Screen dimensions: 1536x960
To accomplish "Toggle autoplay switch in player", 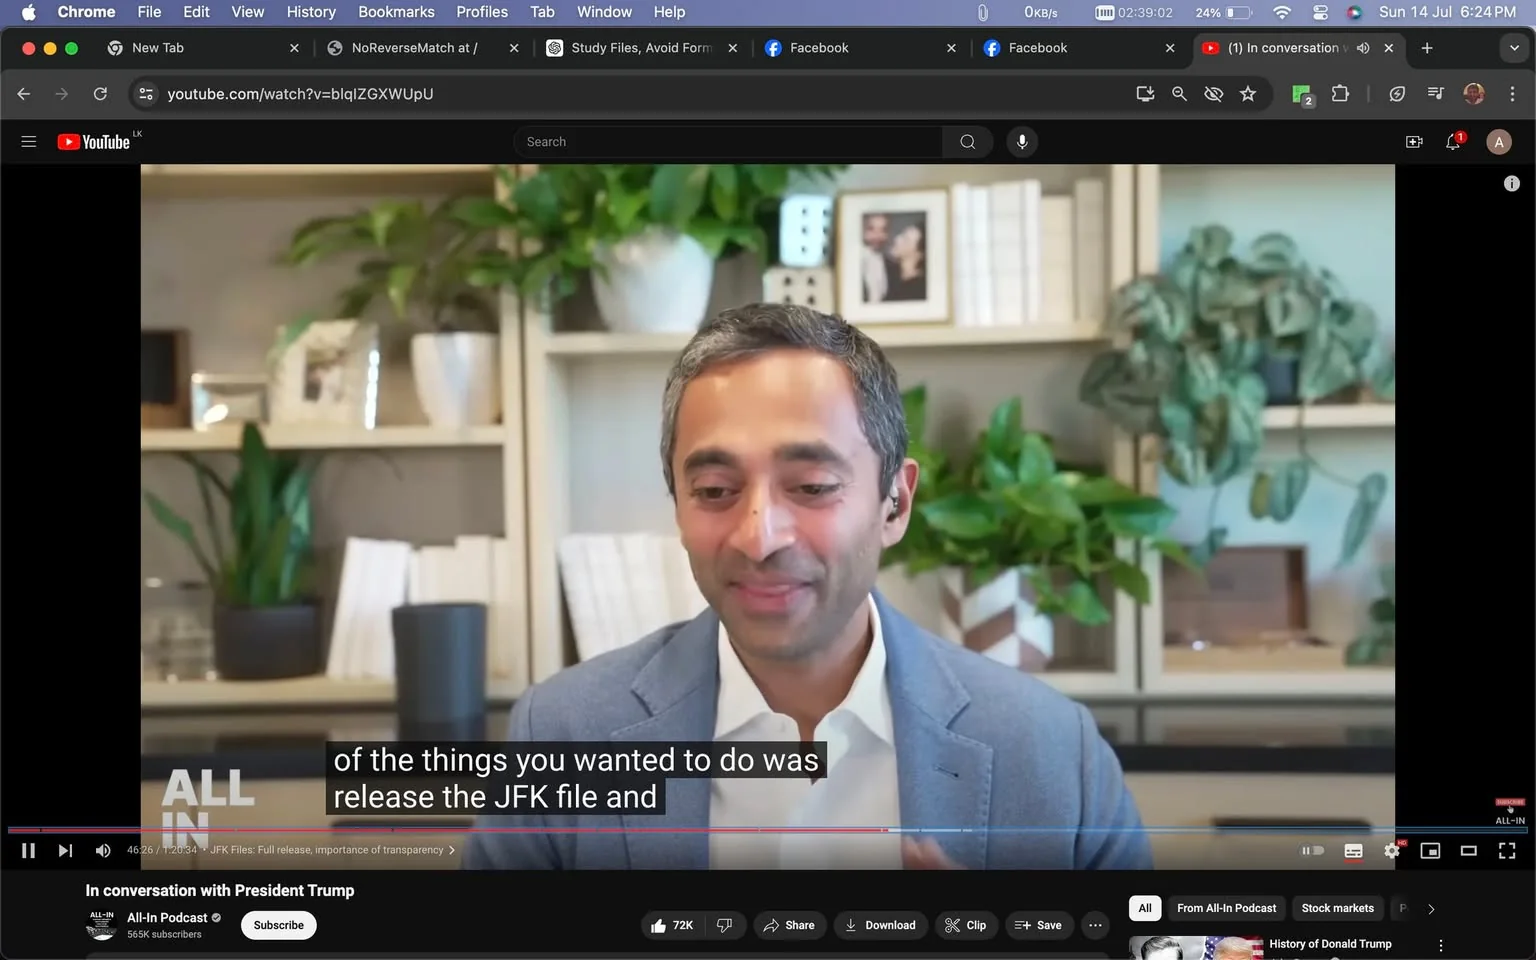I will [1312, 851].
